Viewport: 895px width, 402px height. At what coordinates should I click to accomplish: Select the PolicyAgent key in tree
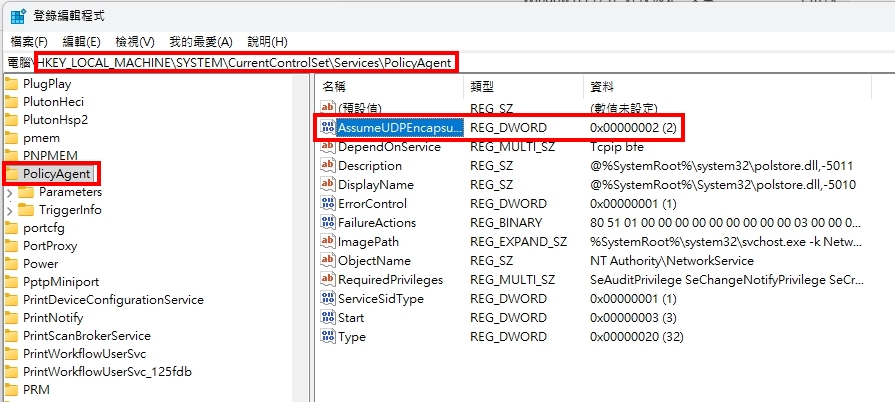tap(56, 174)
